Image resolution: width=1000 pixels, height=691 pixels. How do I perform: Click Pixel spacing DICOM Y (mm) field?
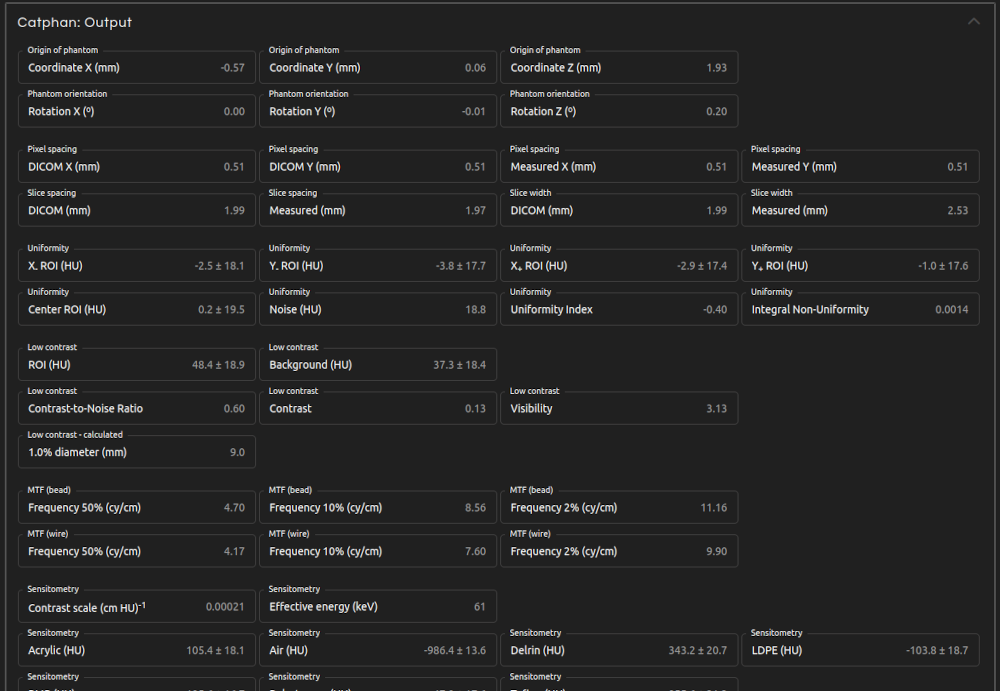click(378, 167)
